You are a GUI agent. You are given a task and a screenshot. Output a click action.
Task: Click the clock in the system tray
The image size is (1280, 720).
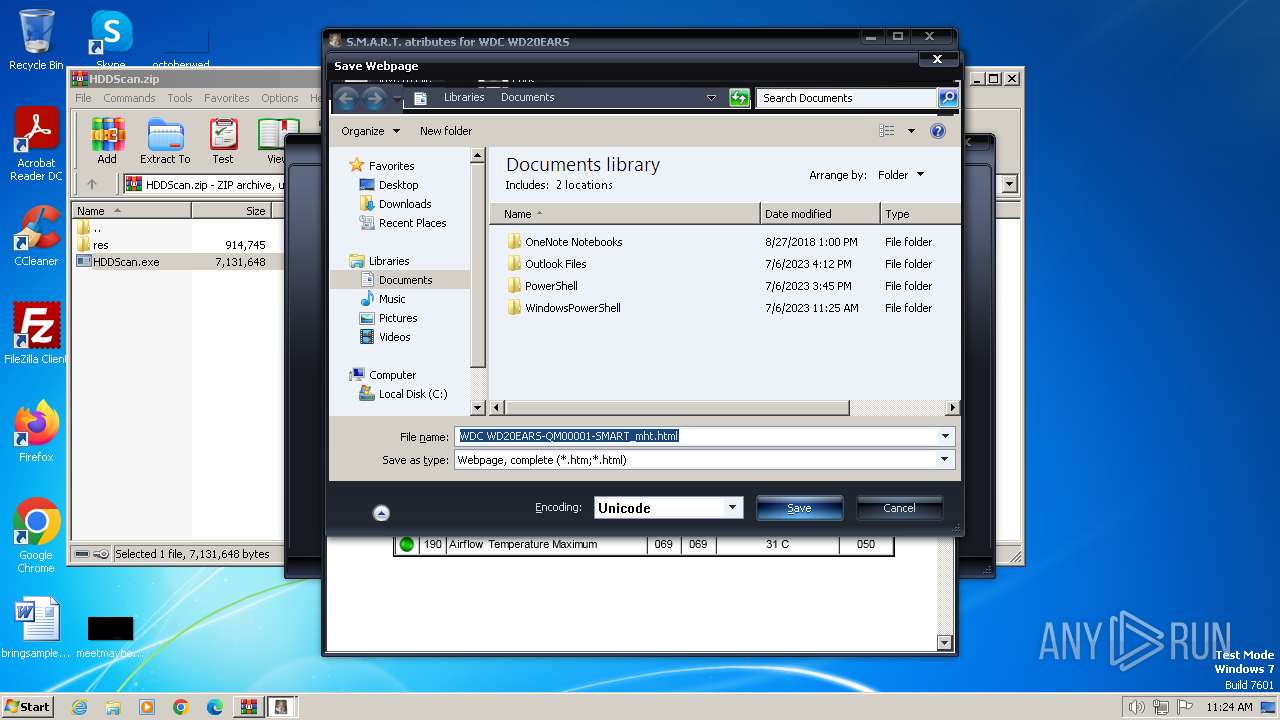coord(1229,707)
